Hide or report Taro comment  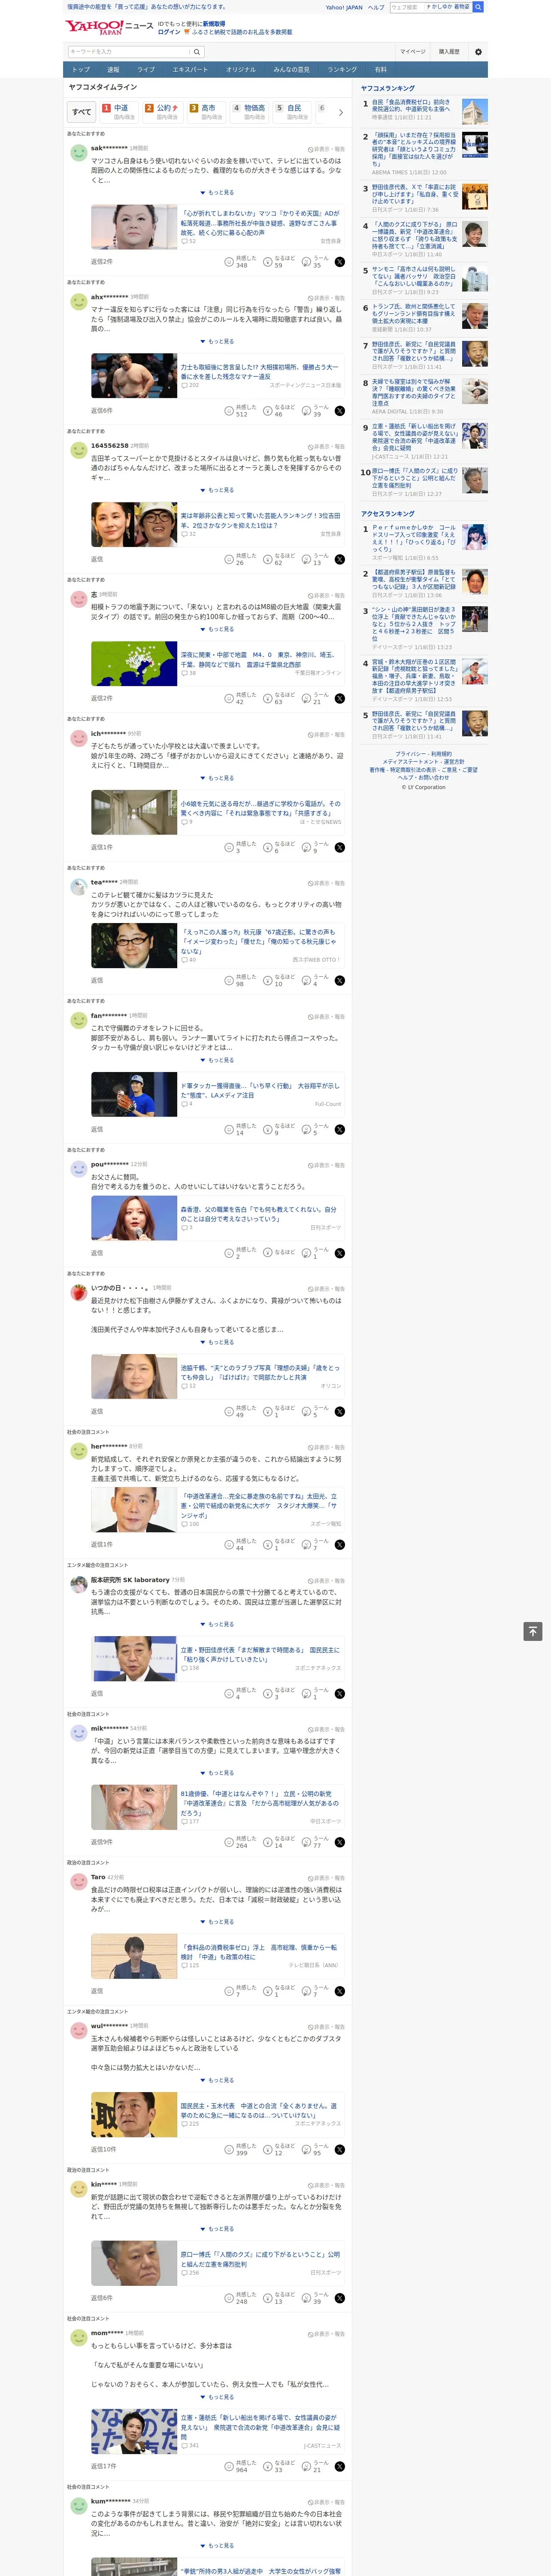click(326, 1878)
